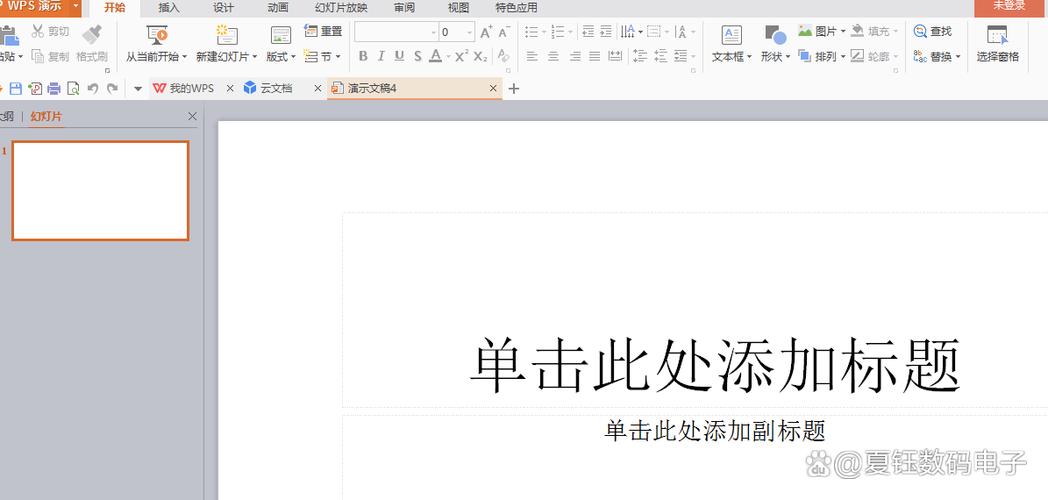Toggle text shadow (S) formatting

(x=417, y=56)
